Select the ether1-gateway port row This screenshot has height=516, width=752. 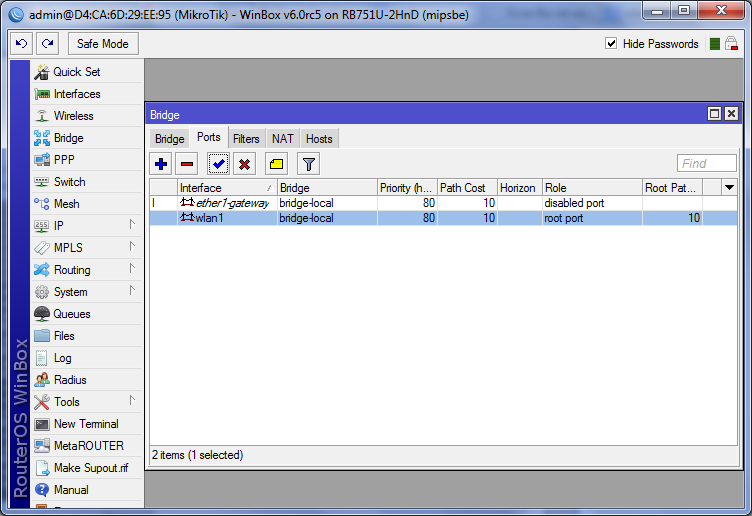[443, 203]
